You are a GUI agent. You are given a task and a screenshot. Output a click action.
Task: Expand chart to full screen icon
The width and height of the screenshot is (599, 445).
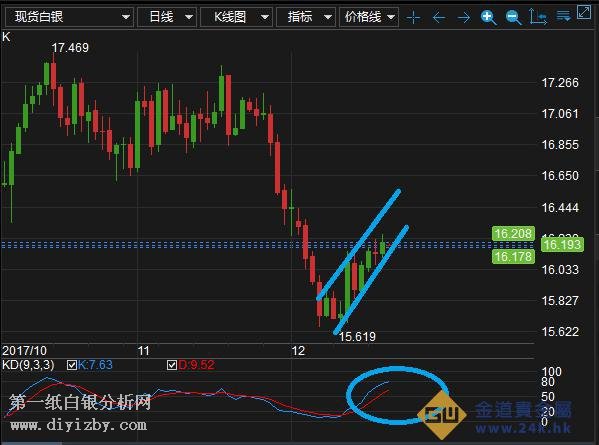tap(584, 12)
